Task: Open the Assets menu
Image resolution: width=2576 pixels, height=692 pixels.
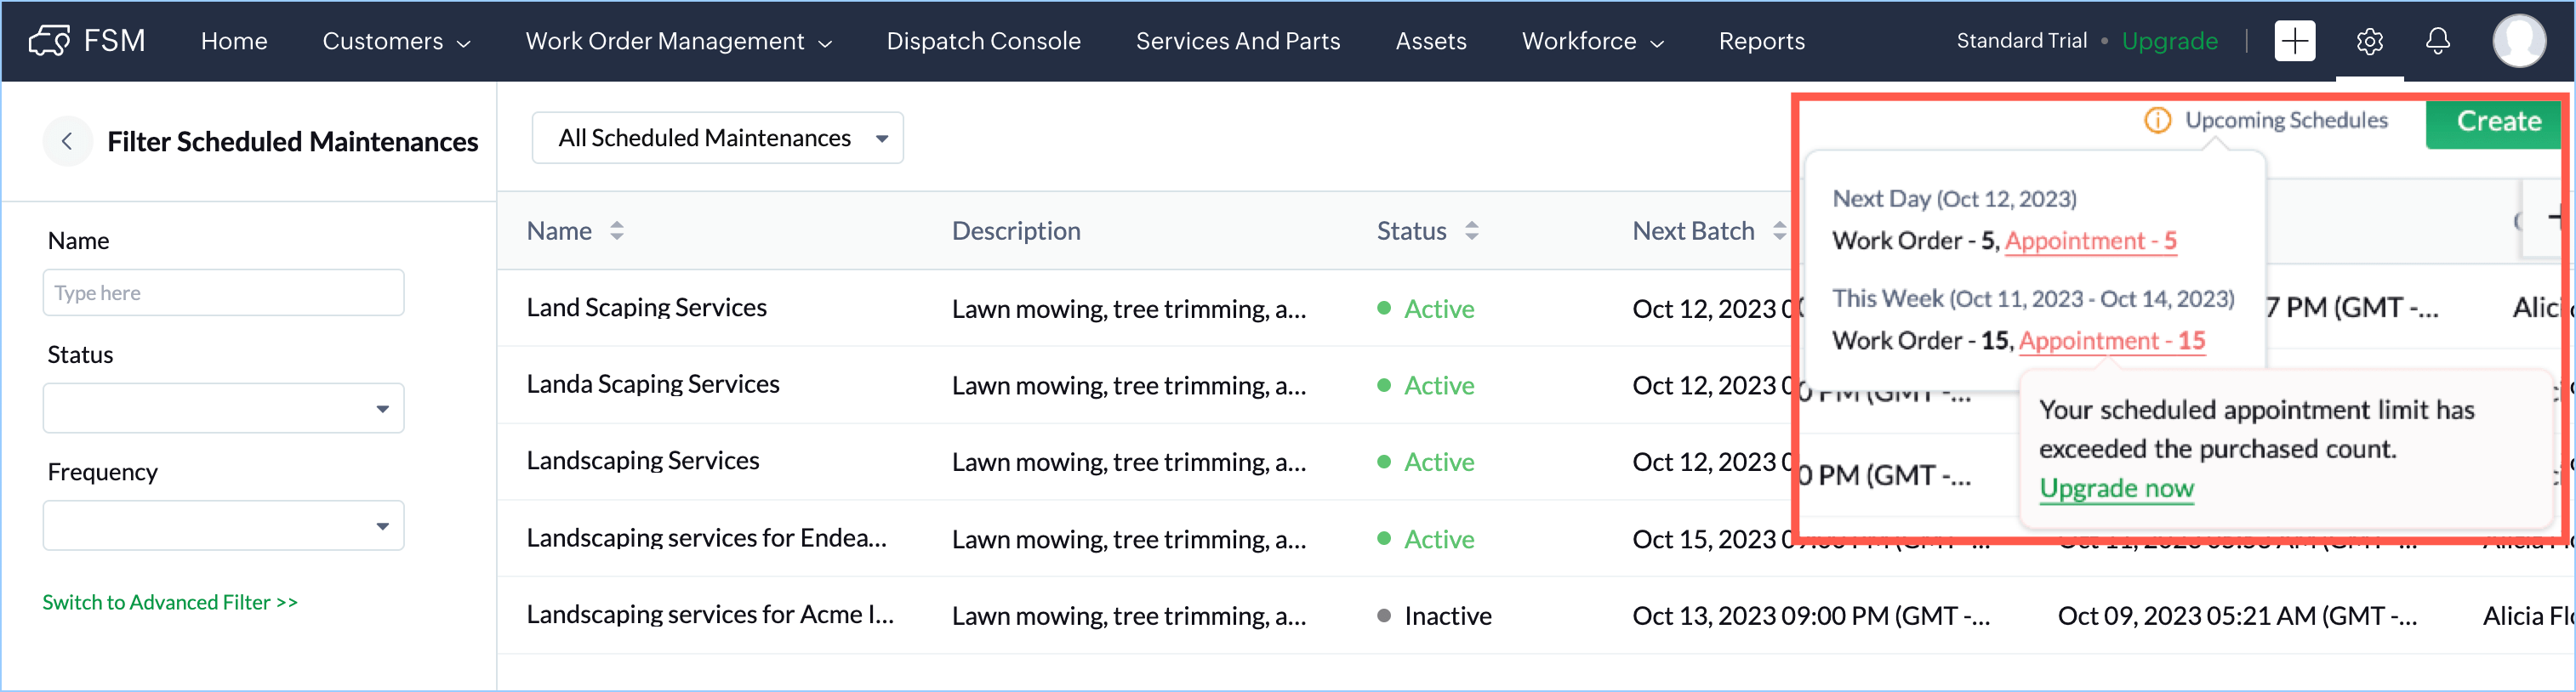Action: pyautogui.click(x=1431, y=41)
